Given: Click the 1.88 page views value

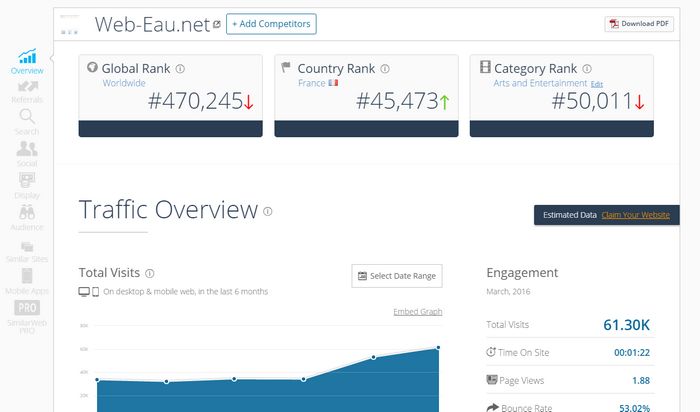Looking at the screenshot, I should click(641, 380).
